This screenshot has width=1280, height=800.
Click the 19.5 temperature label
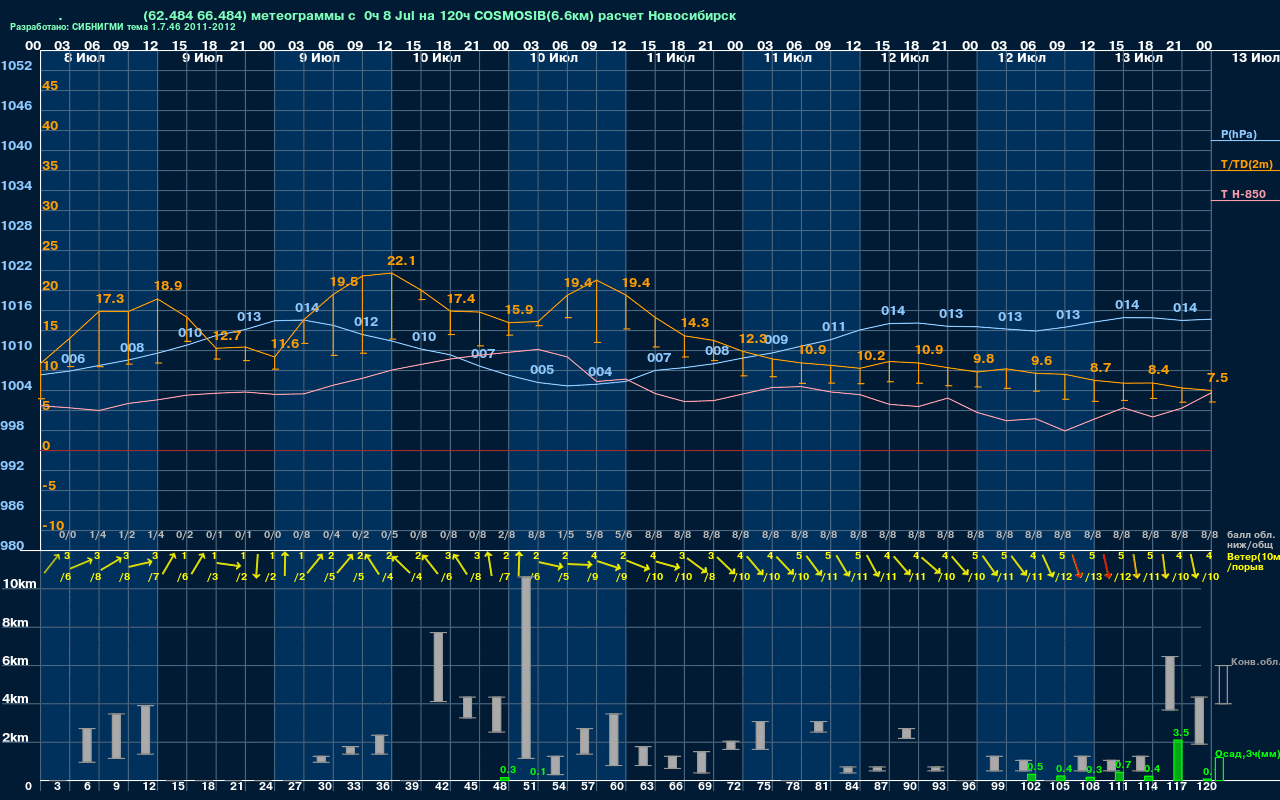pyautogui.click(x=344, y=282)
